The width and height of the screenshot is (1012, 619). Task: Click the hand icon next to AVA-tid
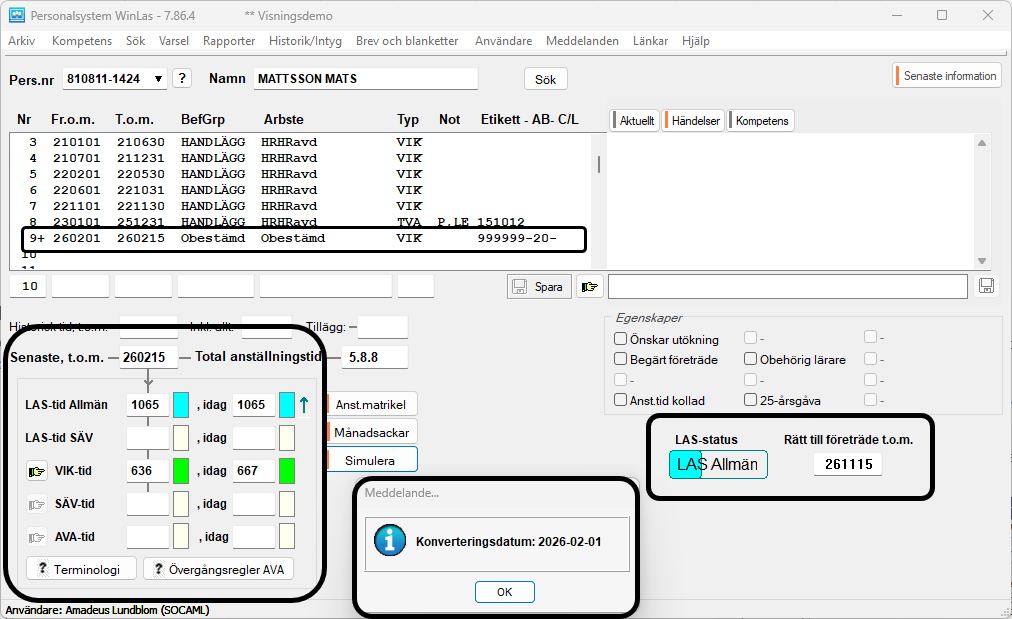pos(37,537)
